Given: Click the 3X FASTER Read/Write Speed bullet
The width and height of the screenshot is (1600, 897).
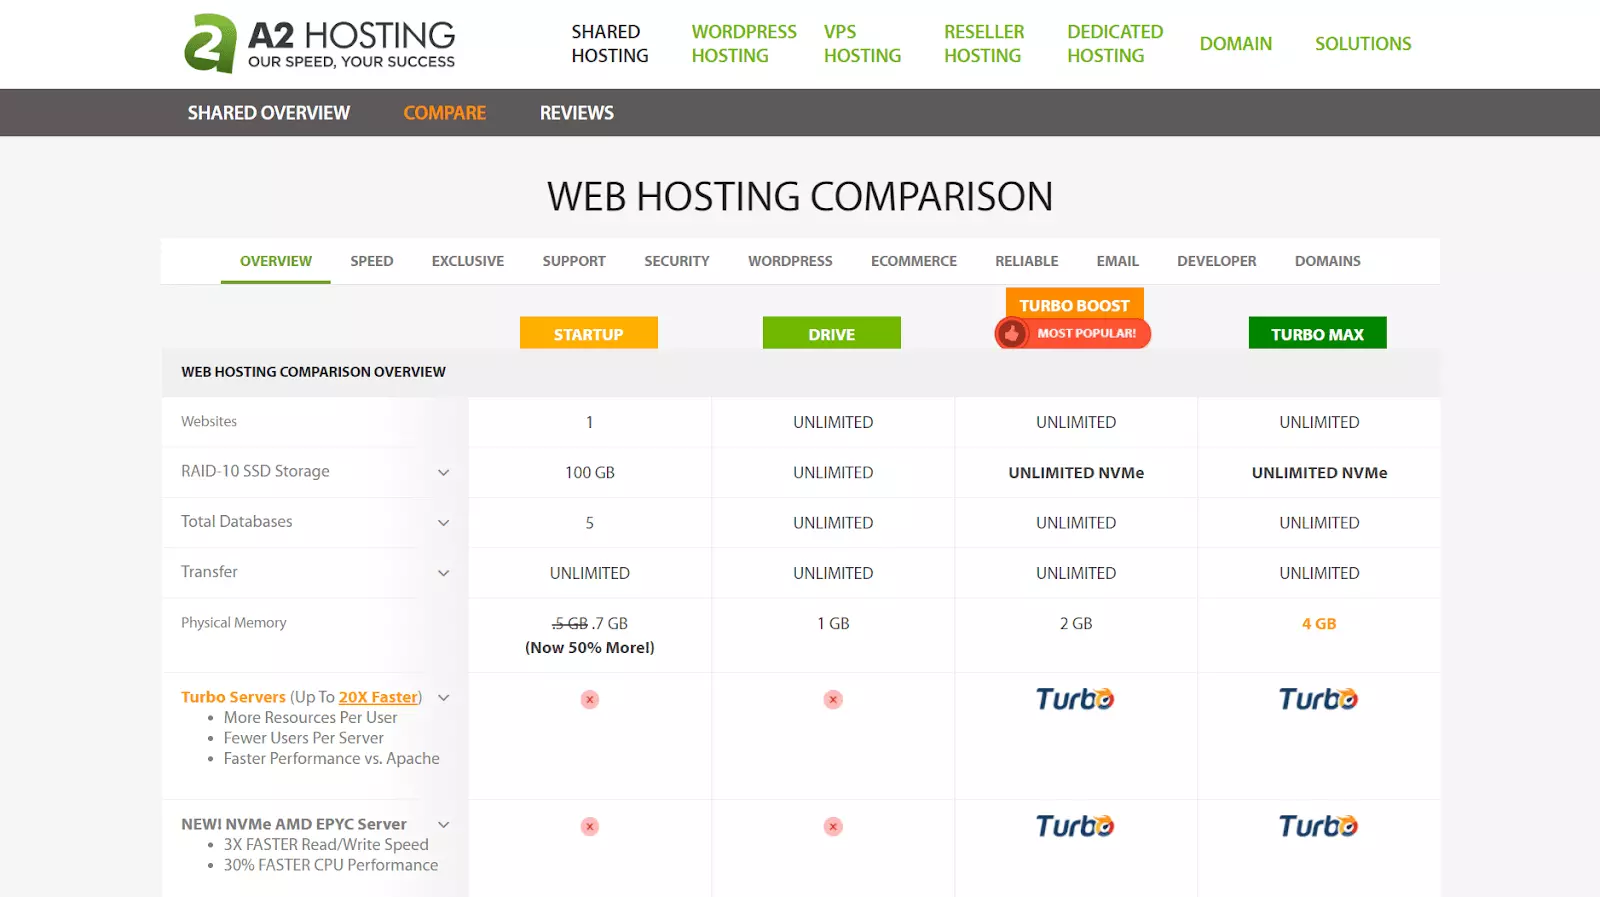Looking at the screenshot, I should [326, 844].
